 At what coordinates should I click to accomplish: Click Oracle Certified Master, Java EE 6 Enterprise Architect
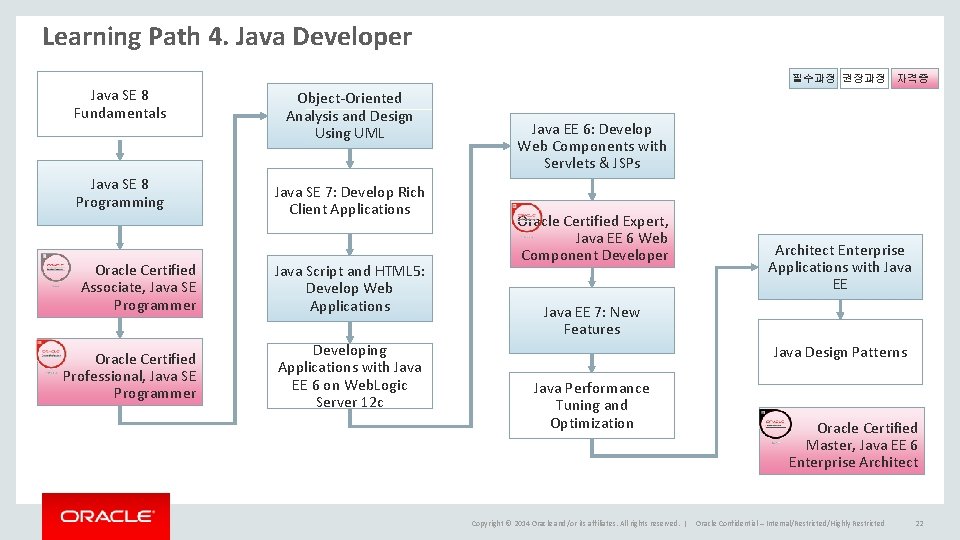[842, 441]
